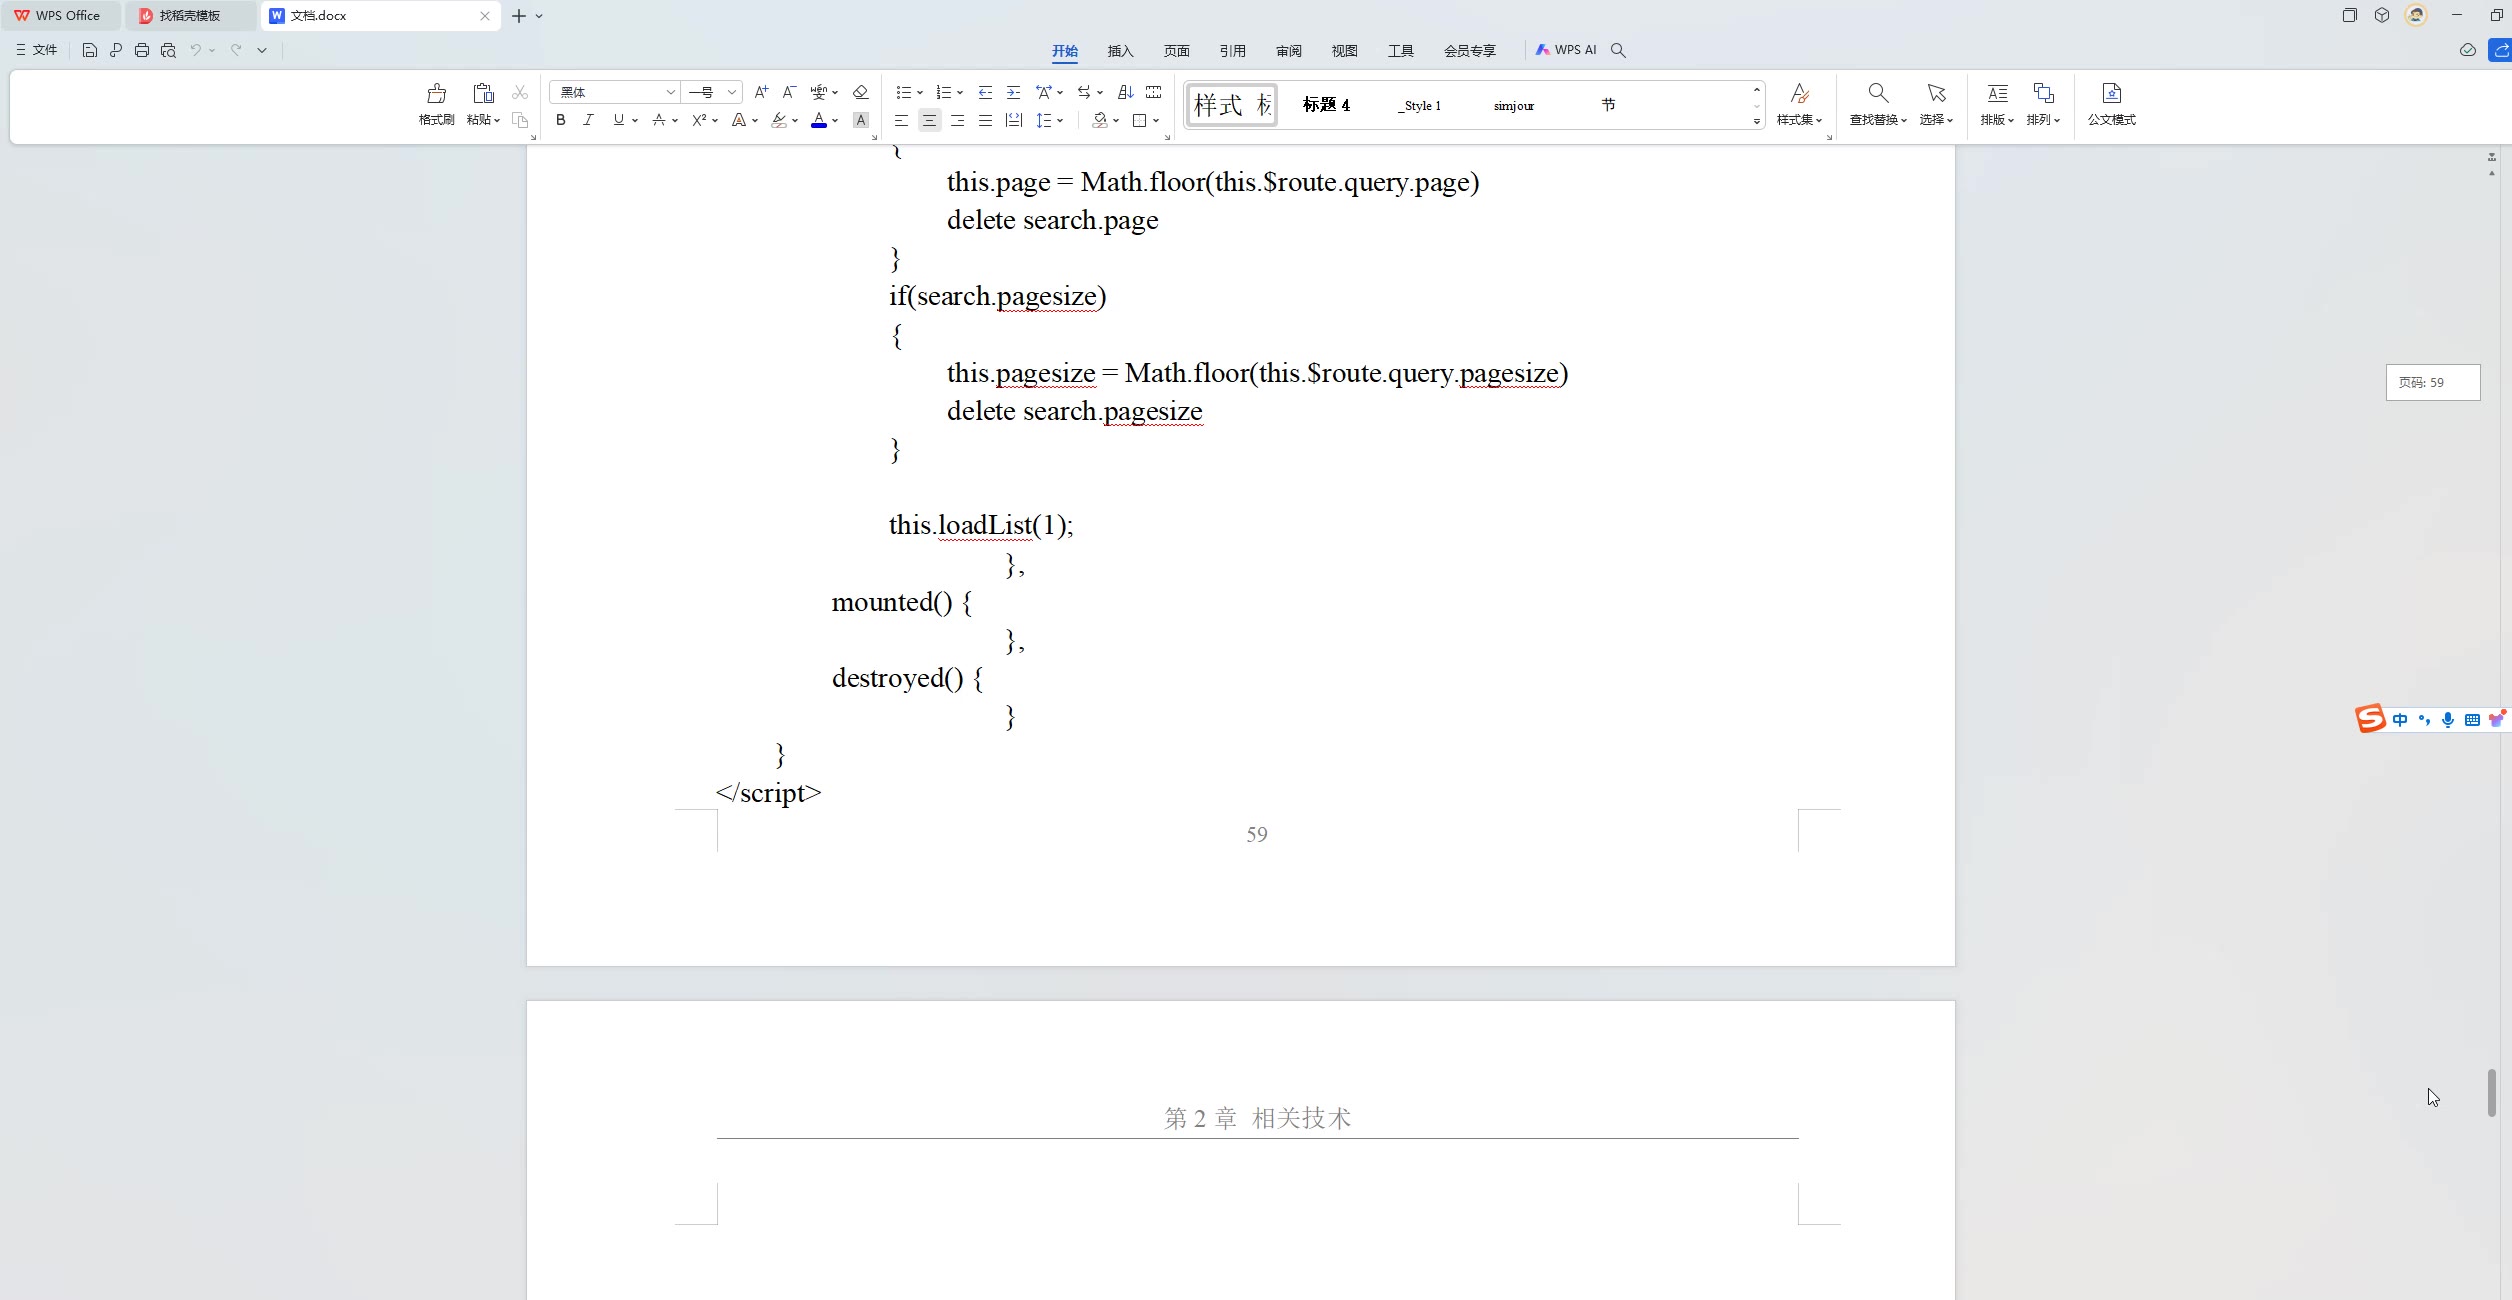Click the cloud sync status icon
Screen dimensions: 2512x1300
click(2468, 50)
